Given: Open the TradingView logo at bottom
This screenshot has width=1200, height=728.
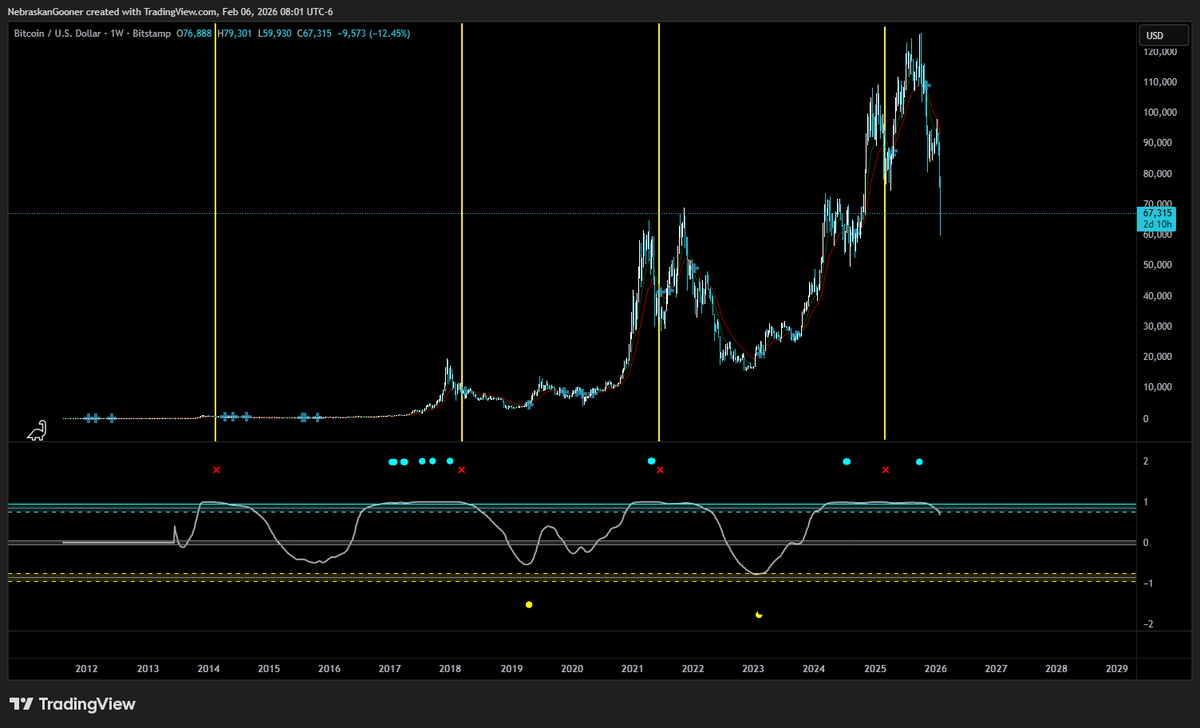Looking at the screenshot, I should tap(72, 704).
